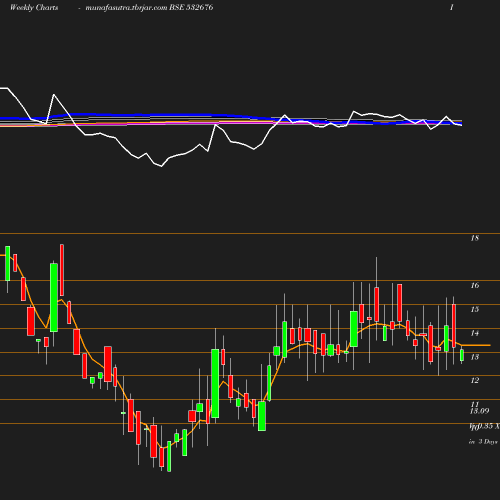The image size is (500, 500).
Task: Click the munafasutra.tbrjar.com BSE 532676 label
Action: click(x=149, y=7)
